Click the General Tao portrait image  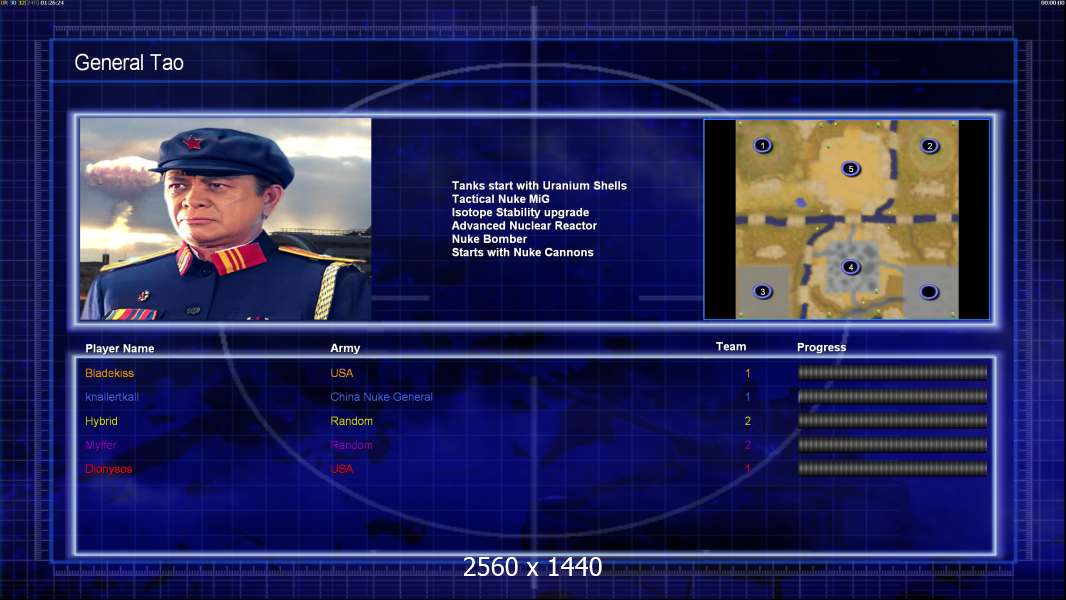(226, 219)
